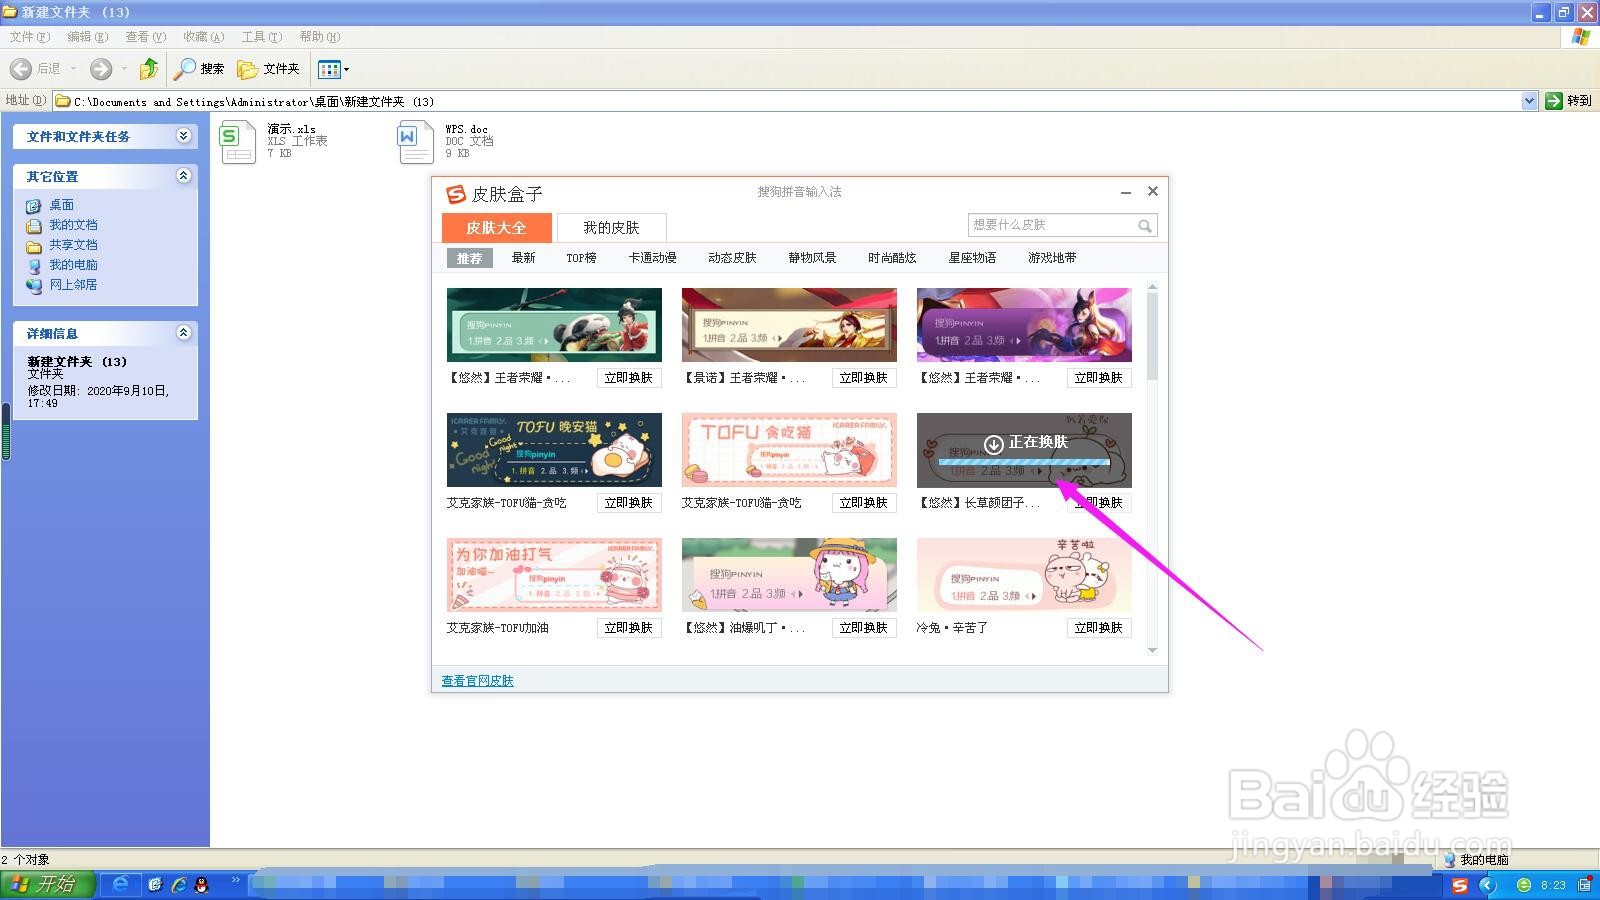The width and height of the screenshot is (1600, 900).
Task: Click the skin list scroll-down arrow
Action: [1152, 650]
